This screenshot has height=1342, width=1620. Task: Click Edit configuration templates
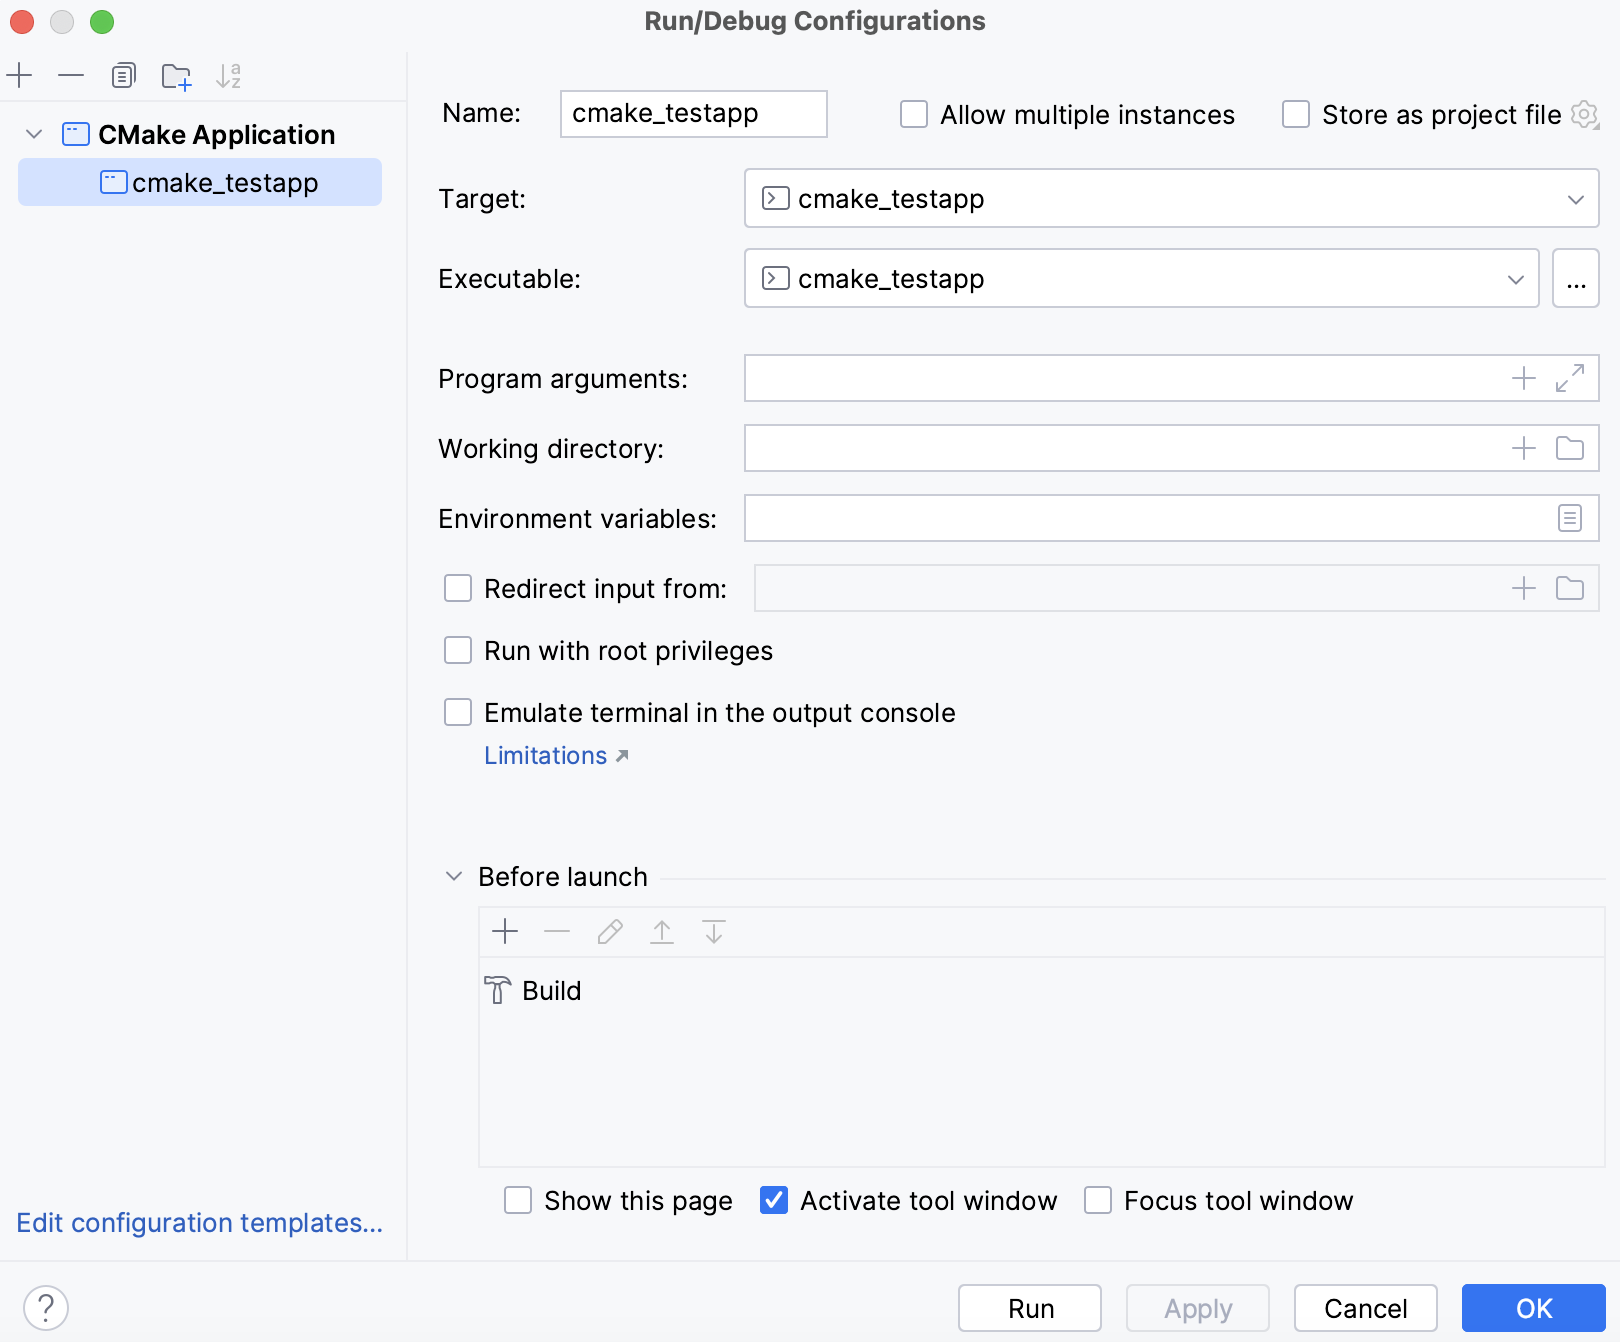coord(198,1222)
